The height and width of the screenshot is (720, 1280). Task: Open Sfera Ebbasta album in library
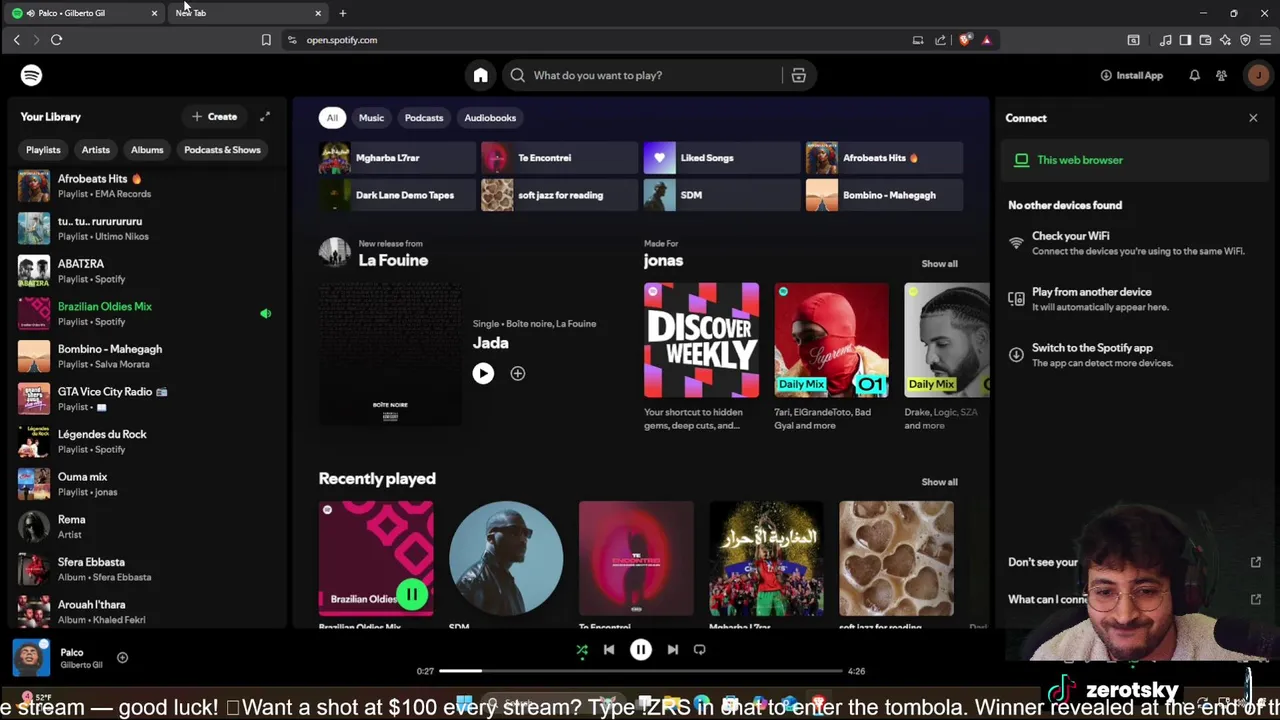[145, 569]
